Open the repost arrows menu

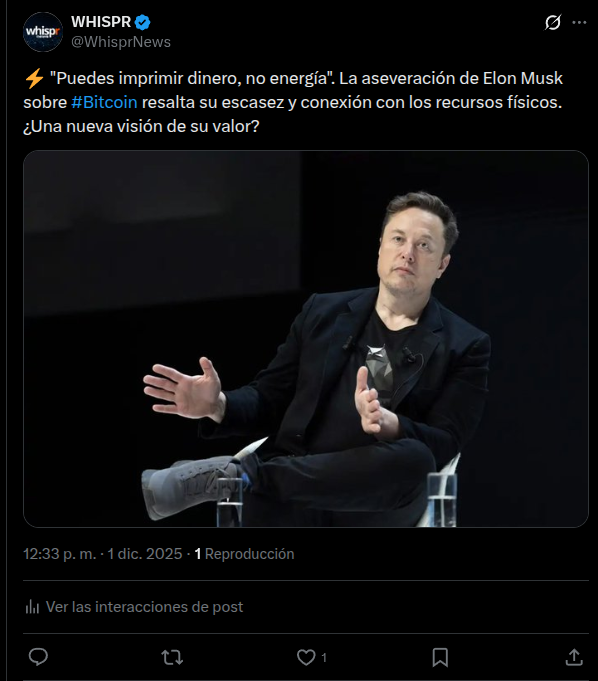[x=172, y=657]
